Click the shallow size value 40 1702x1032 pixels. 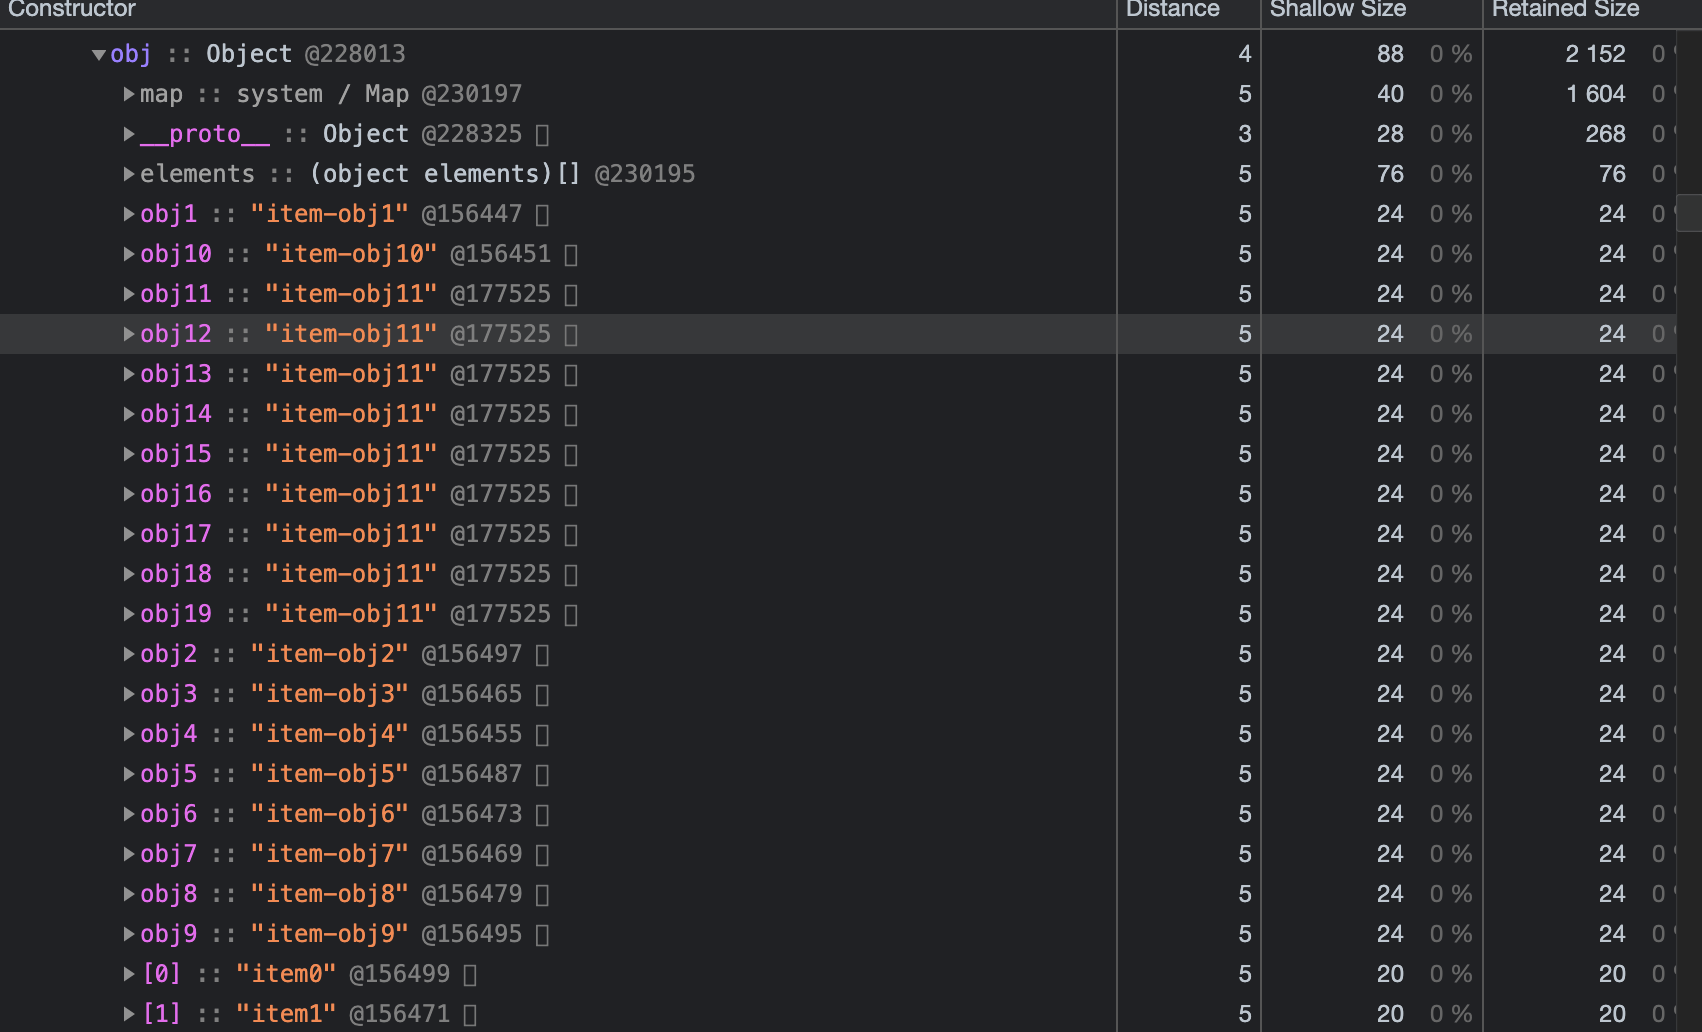click(x=1390, y=94)
